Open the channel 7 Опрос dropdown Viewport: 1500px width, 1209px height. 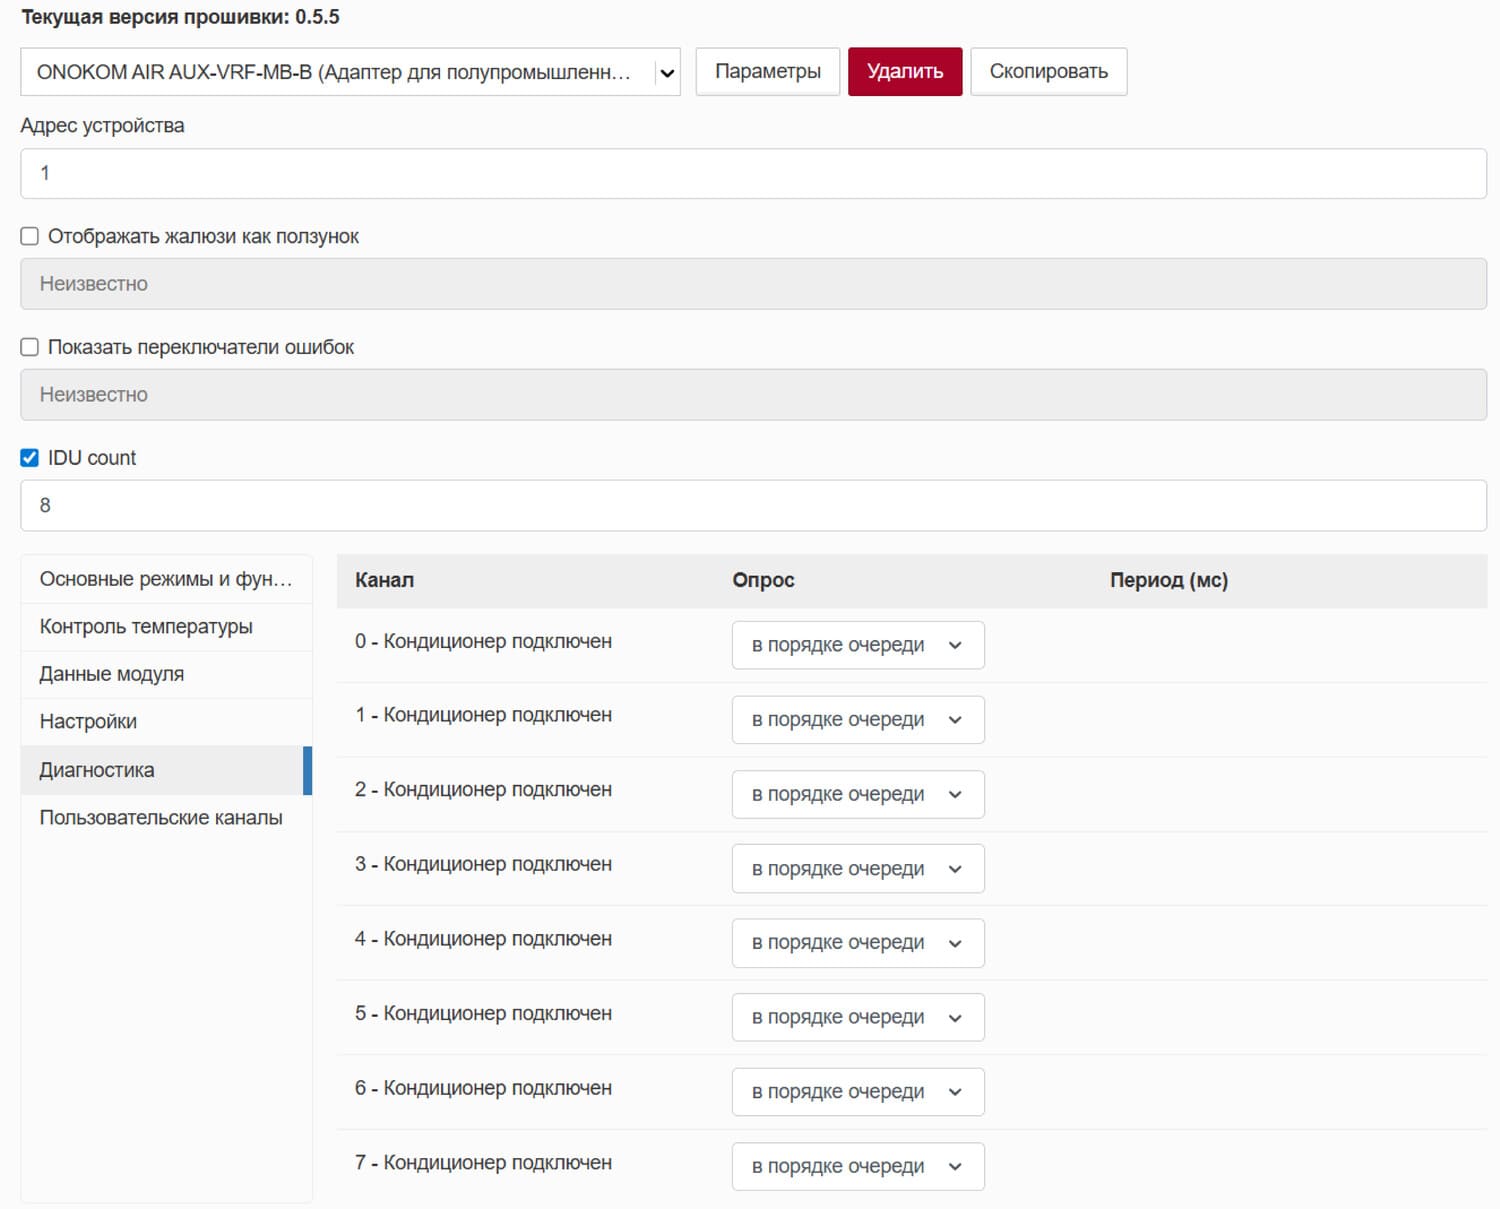[x=857, y=1167]
